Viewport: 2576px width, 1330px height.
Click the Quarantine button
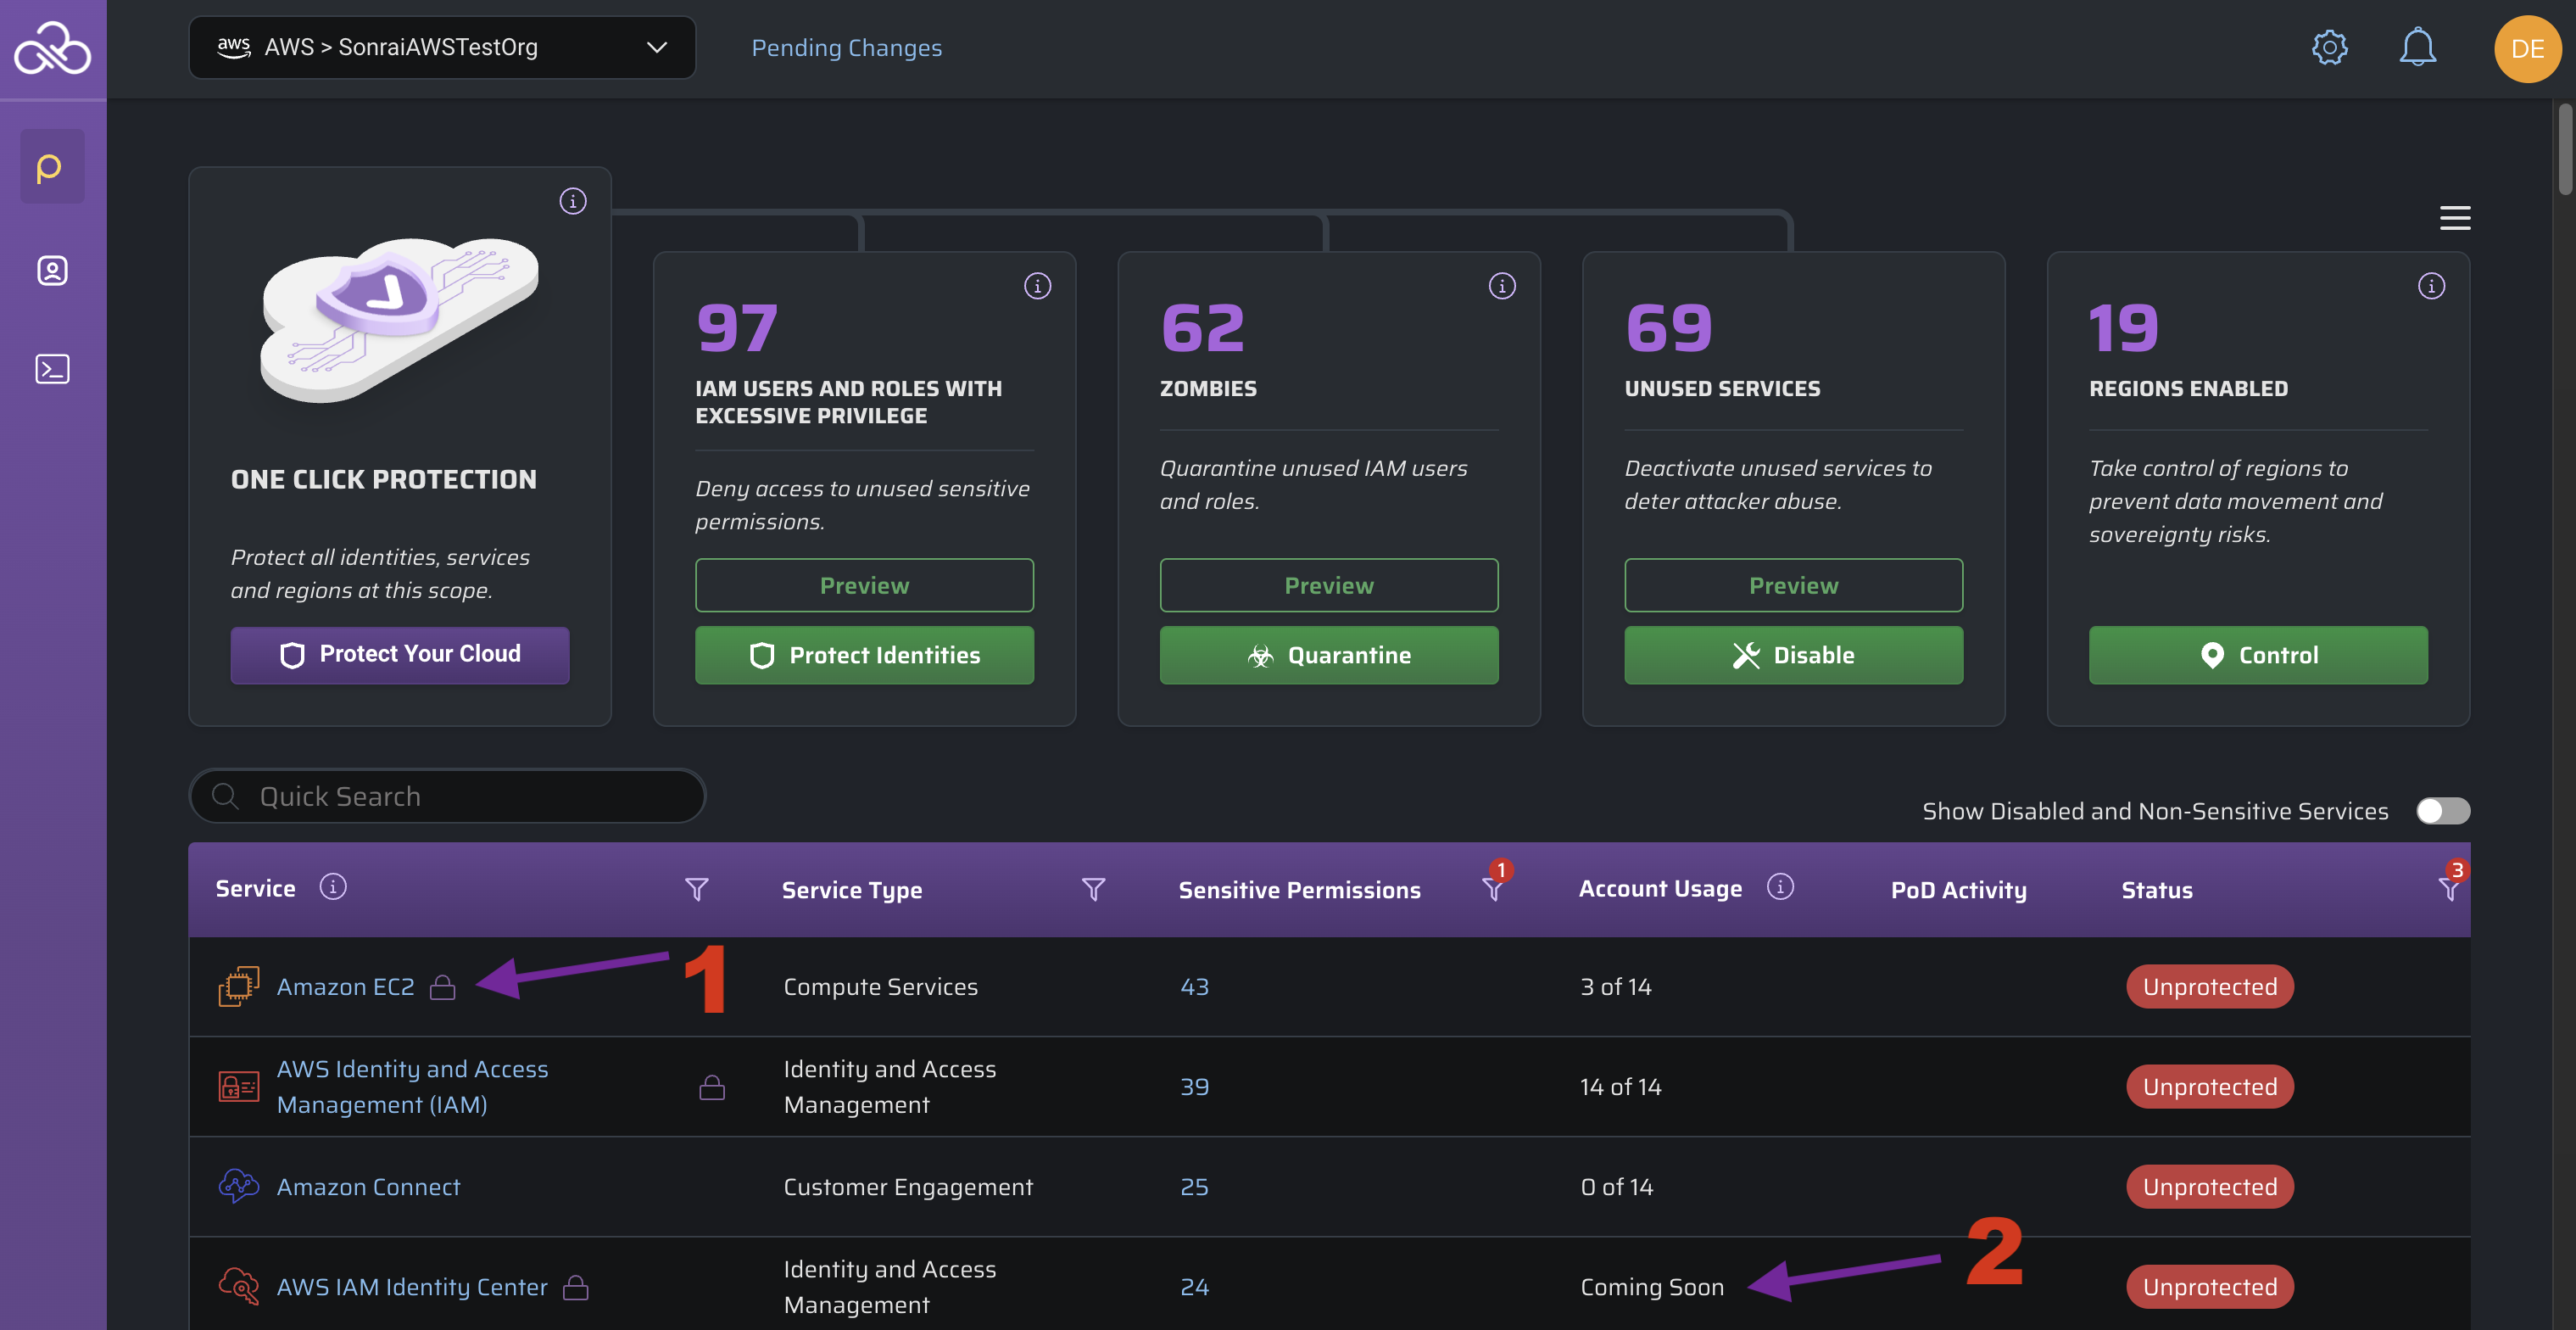pyautogui.click(x=1328, y=655)
